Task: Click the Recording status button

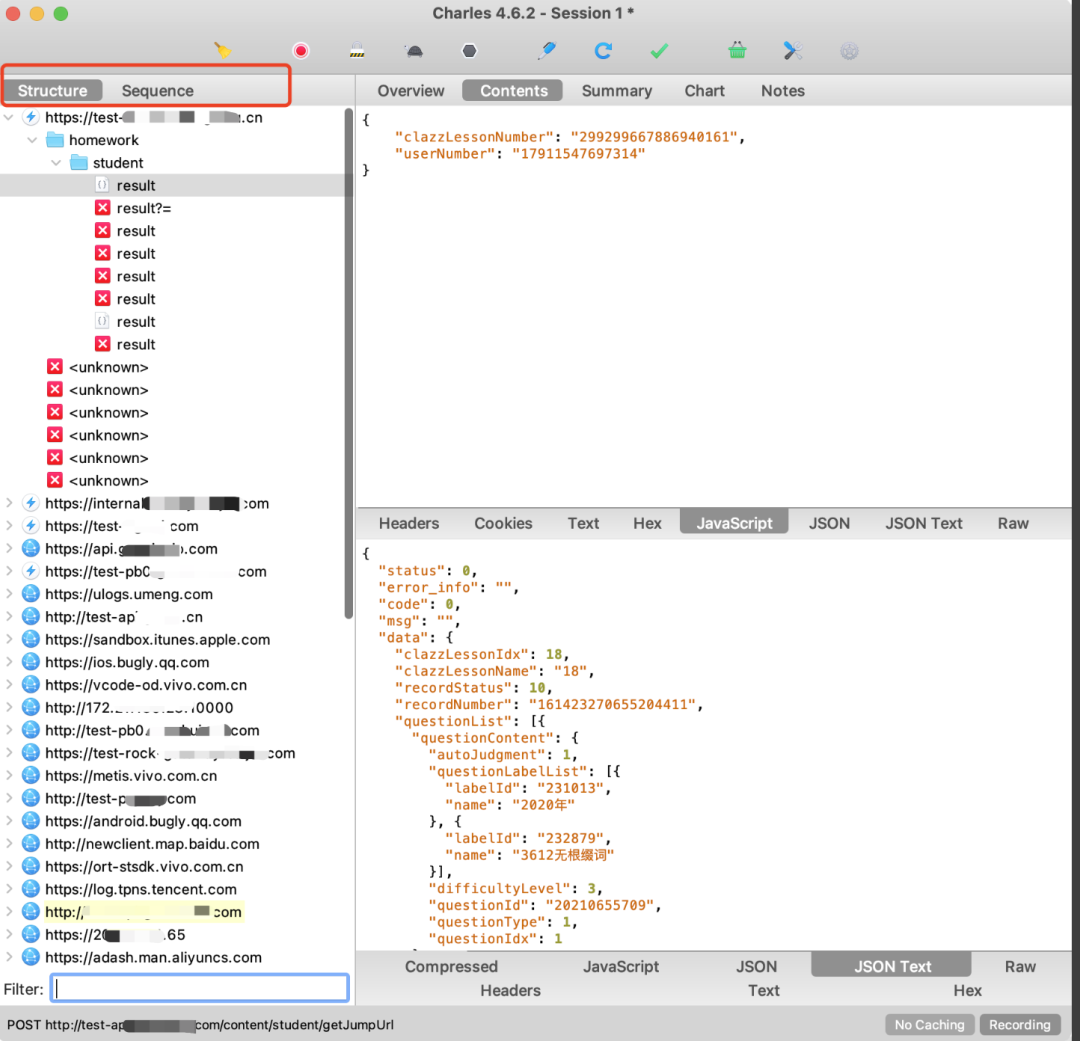Action: pyautogui.click(x=1019, y=1024)
